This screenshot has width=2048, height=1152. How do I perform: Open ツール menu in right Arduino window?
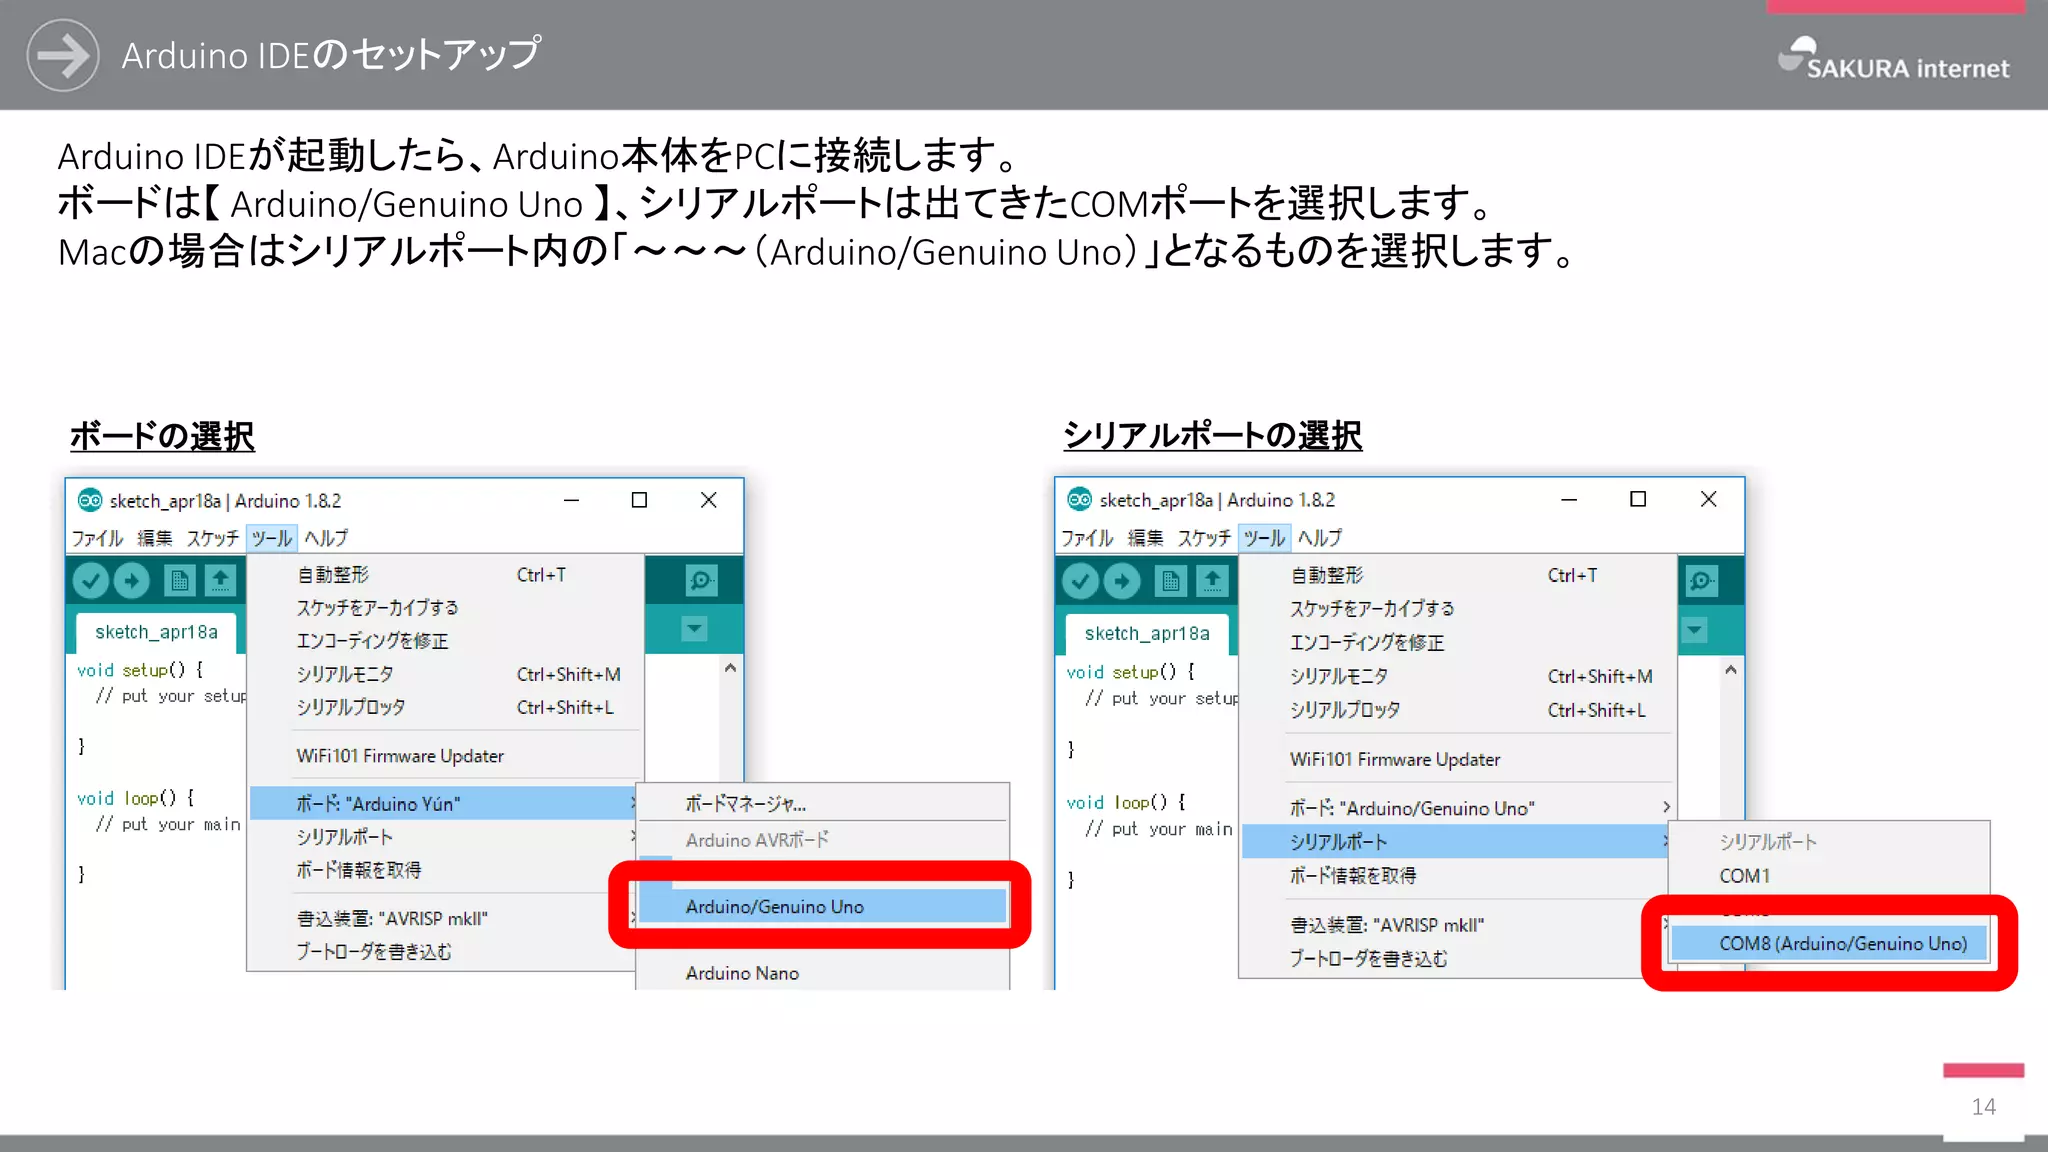pyautogui.click(x=1263, y=538)
